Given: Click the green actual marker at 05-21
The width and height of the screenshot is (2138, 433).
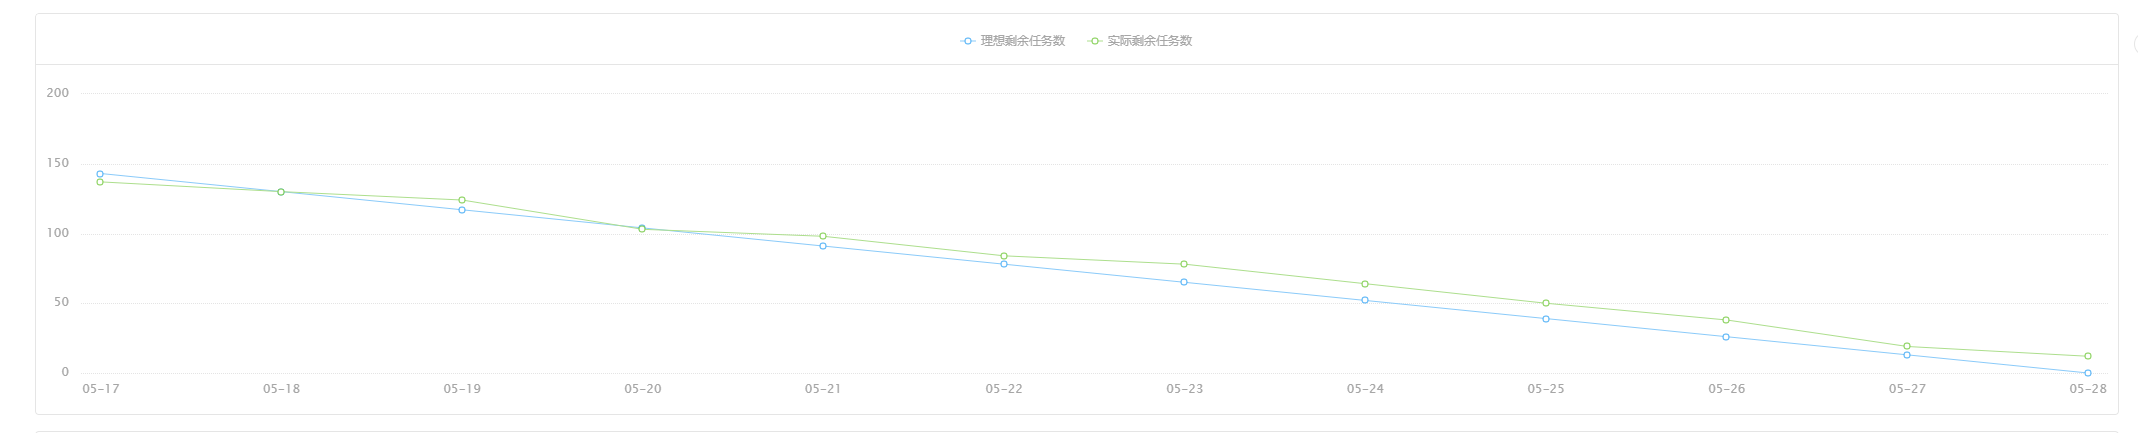Looking at the screenshot, I should (823, 236).
